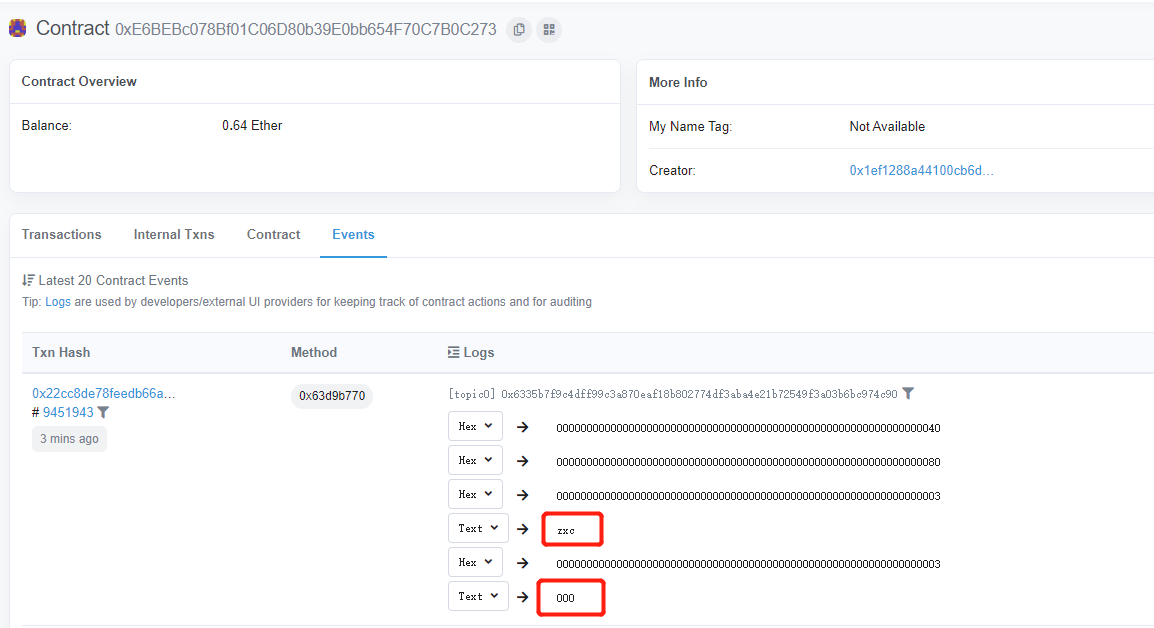This screenshot has height=628, width=1154.
Task: Click the More Info heading
Action: [678, 82]
